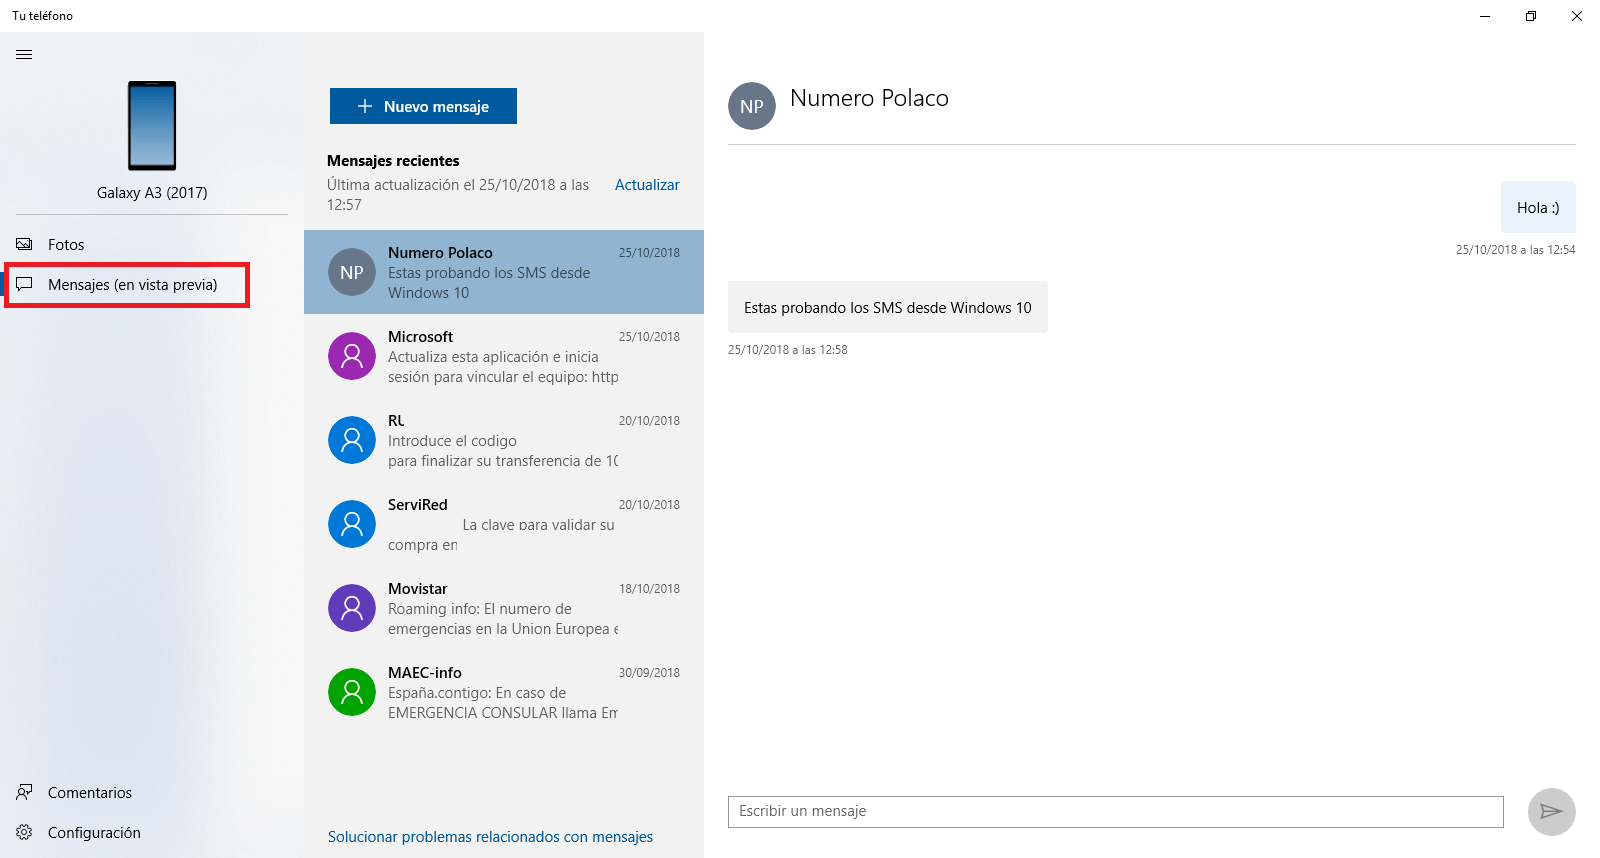Click the NP avatar in conversation header
This screenshot has width=1600, height=858.
[752, 106]
